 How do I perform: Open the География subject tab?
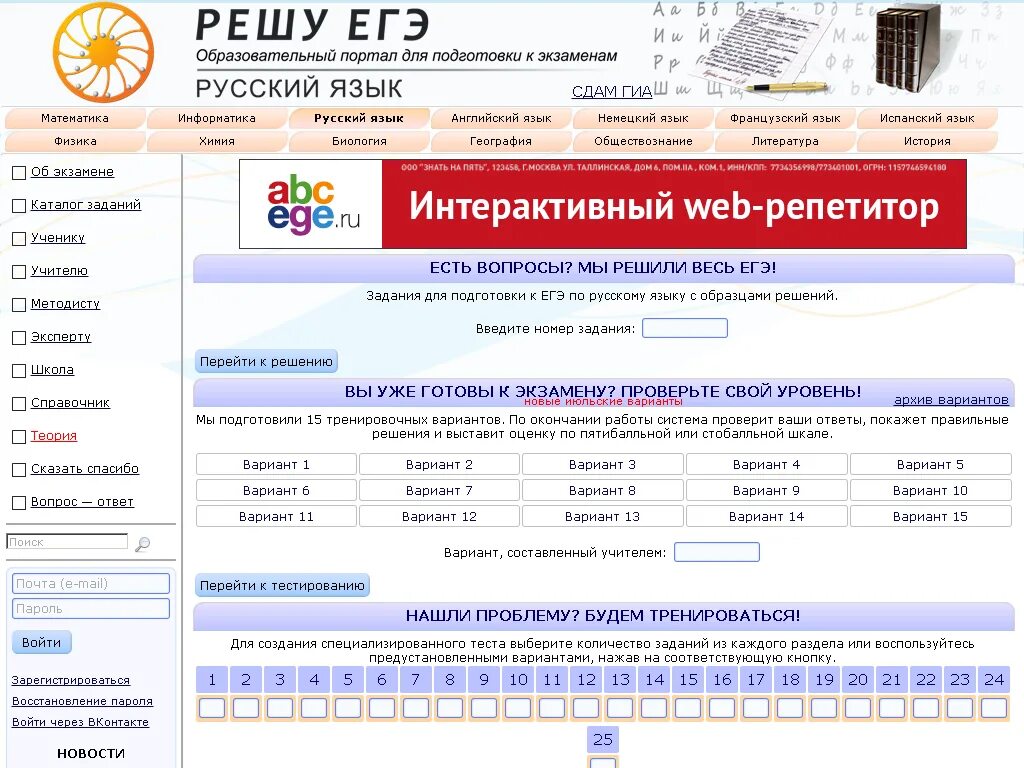501,141
